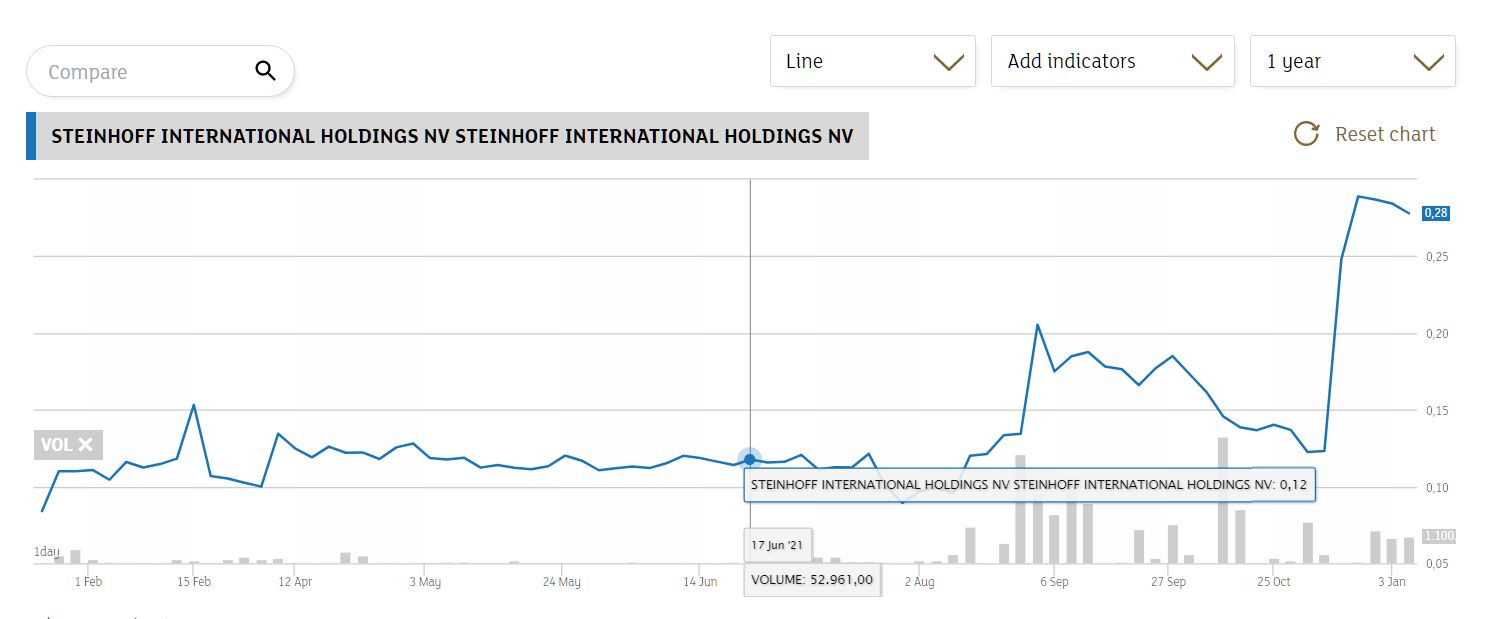Expand the Add indicators dropdown
Viewport: 1506px width, 619px height.
click(x=1112, y=61)
